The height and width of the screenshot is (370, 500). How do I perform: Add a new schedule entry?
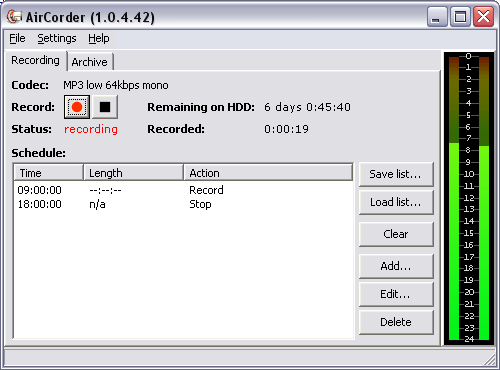tap(396, 266)
